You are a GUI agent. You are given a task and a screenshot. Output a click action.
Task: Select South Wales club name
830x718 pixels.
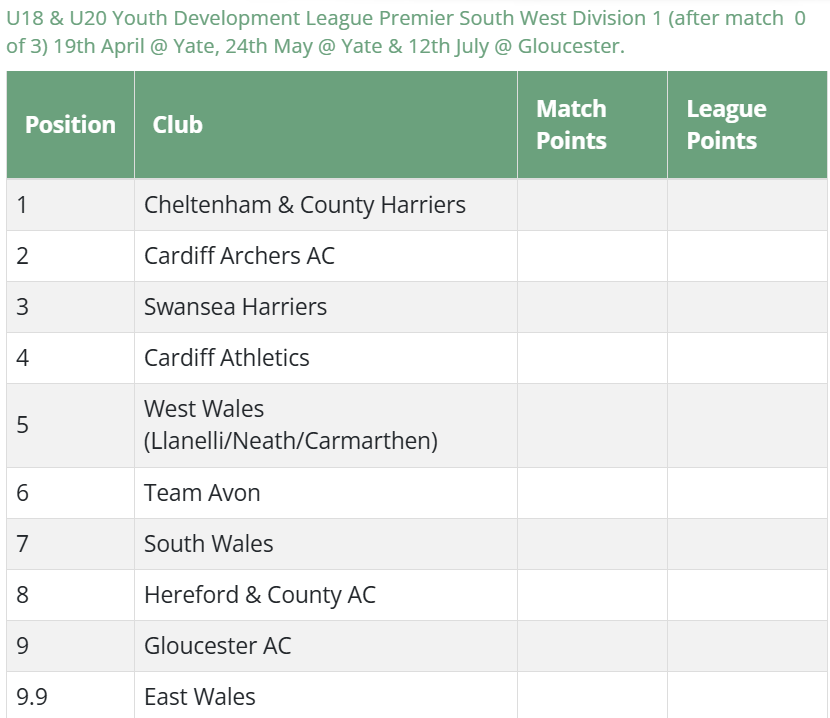208,544
